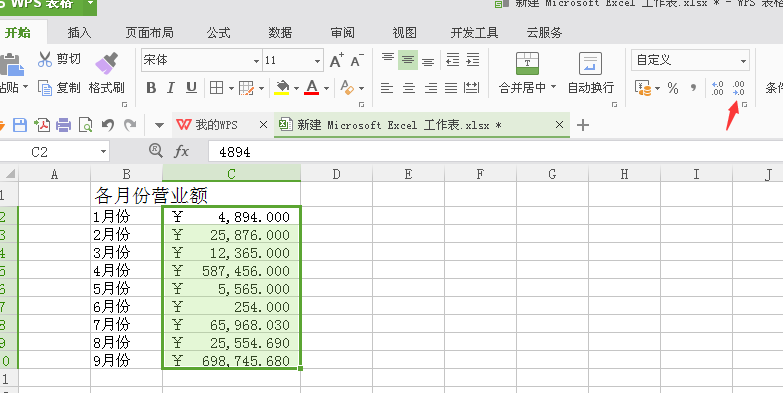Switch to the 审阅 ribbon tab
This screenshot has width=783, height=393.
pos(343,33)
